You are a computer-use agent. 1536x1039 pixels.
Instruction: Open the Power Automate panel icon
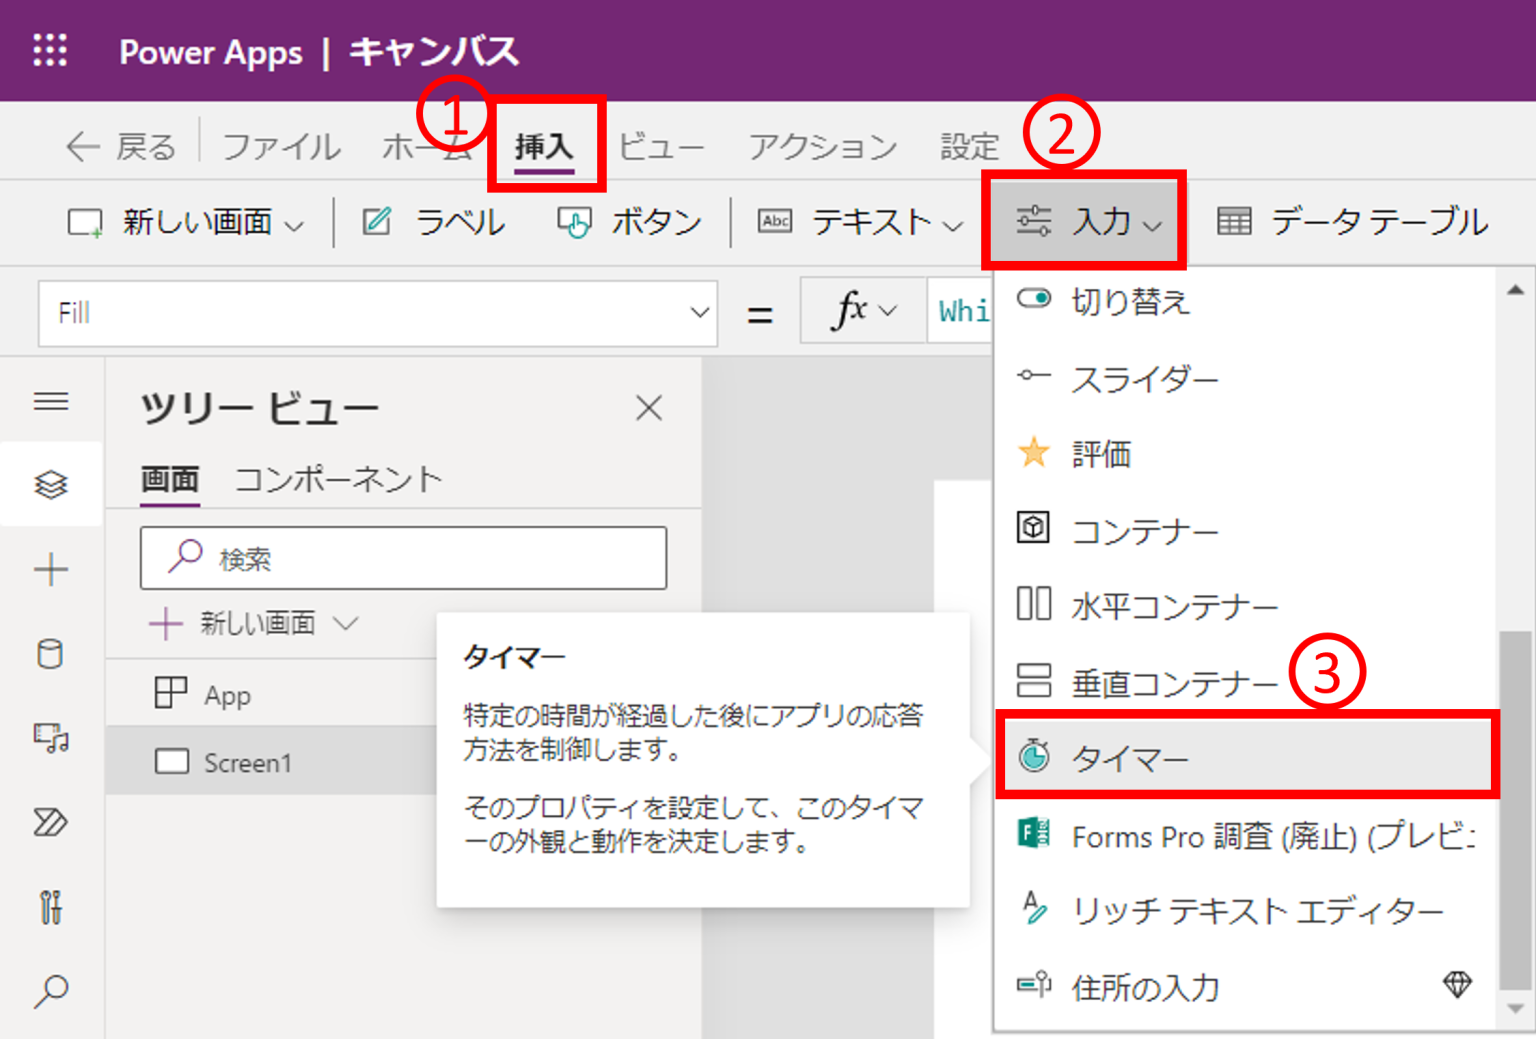point(50,823)
